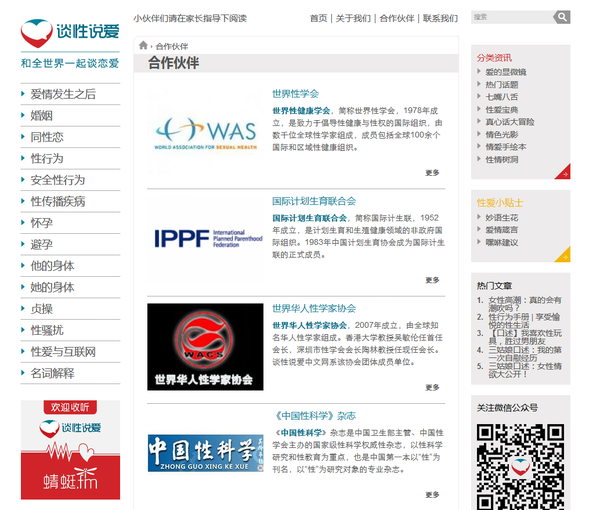Open 合作伙伴 in top navigation
Image resolution: width=600 pixels, height=510 pixels.
tap(397, 18)
